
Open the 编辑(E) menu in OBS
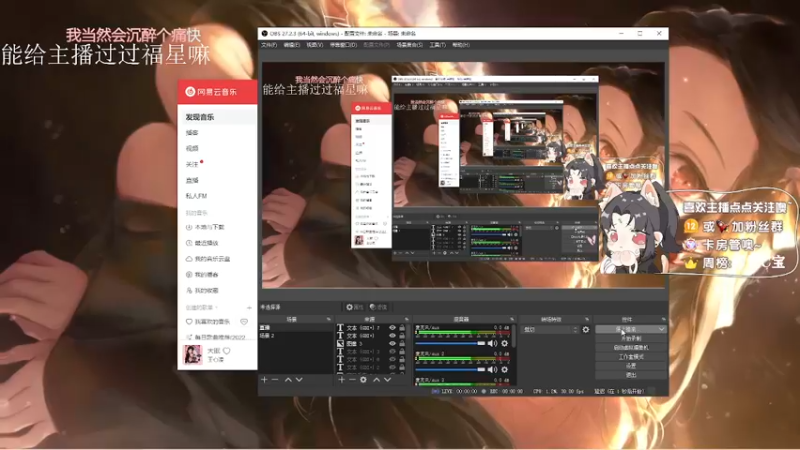click(292, 45)
